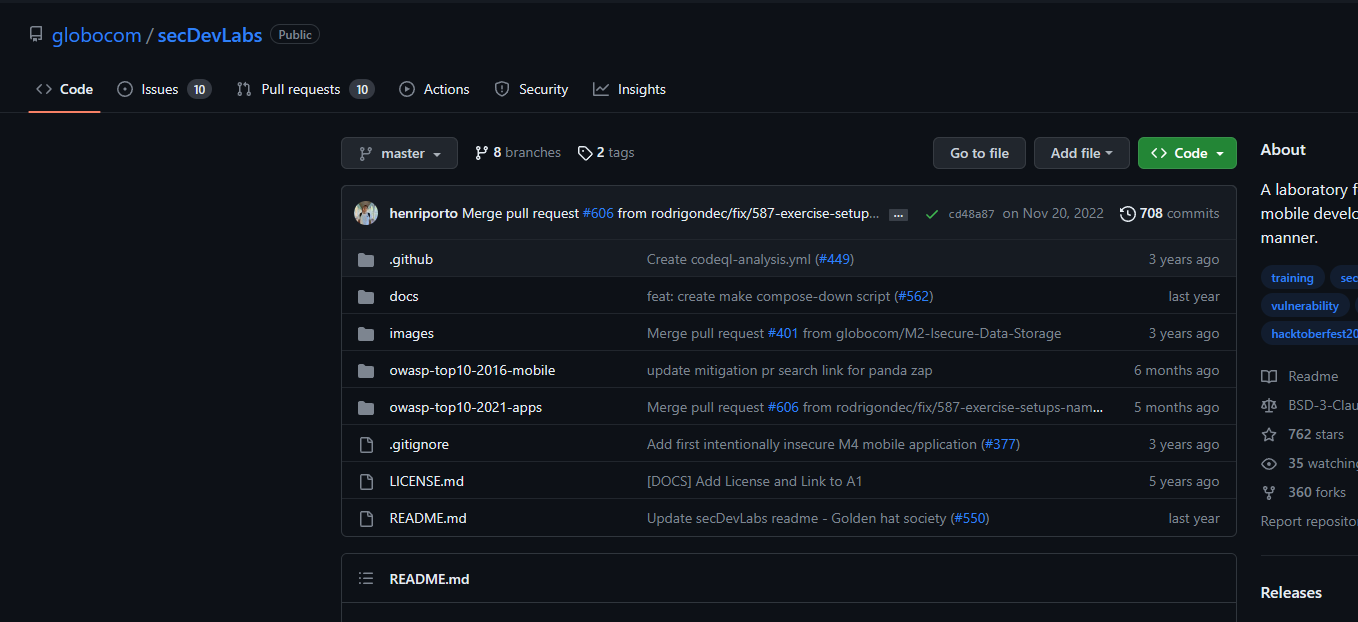
Task: Open the Issues tab
Action: pos(164,89)
